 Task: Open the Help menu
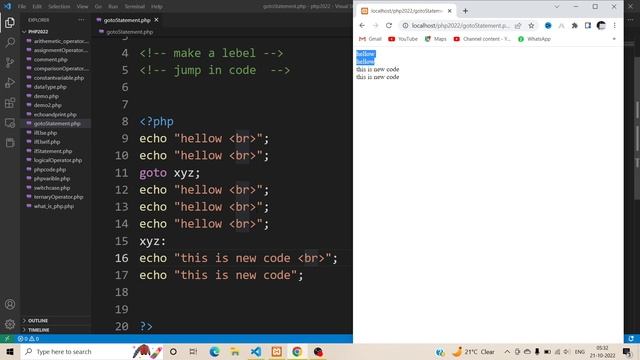[157, 7]
